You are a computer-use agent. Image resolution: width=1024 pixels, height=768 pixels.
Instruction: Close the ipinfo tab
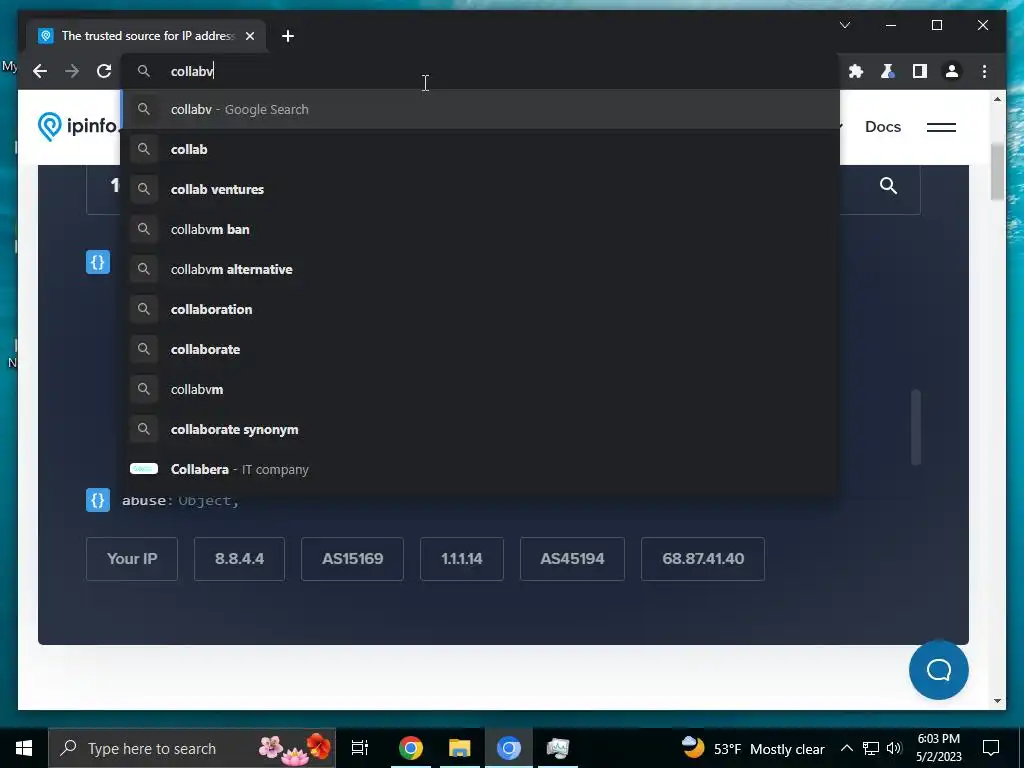click(250, 36)
